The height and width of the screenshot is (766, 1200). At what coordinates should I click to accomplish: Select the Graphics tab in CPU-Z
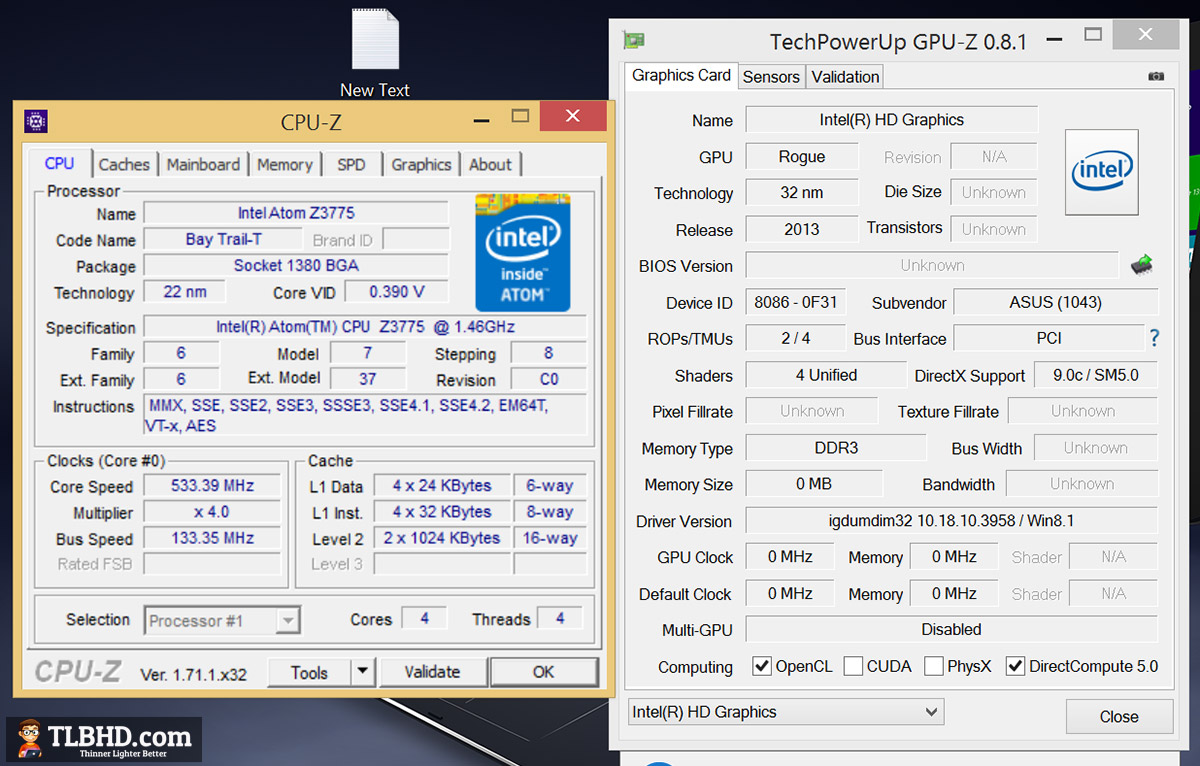coord(421,165)
